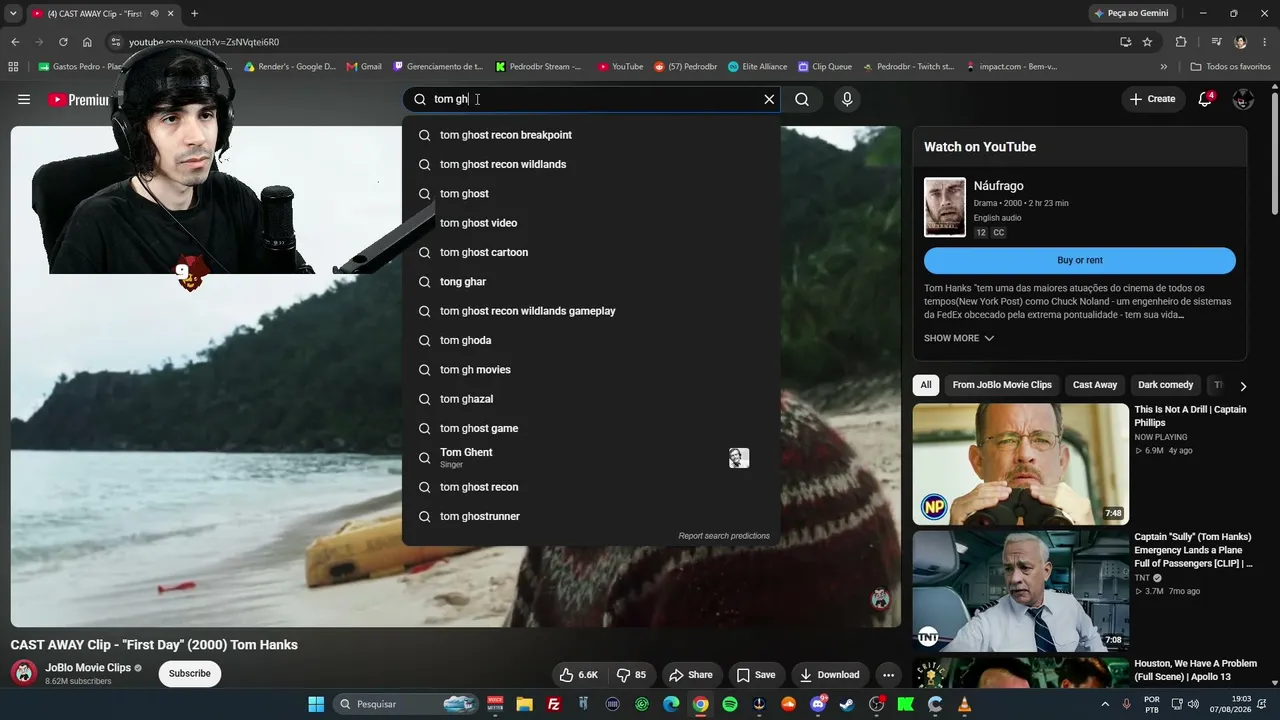
Task: Select the 'Dark comedy' filter chip
Action: (1166, 385)
